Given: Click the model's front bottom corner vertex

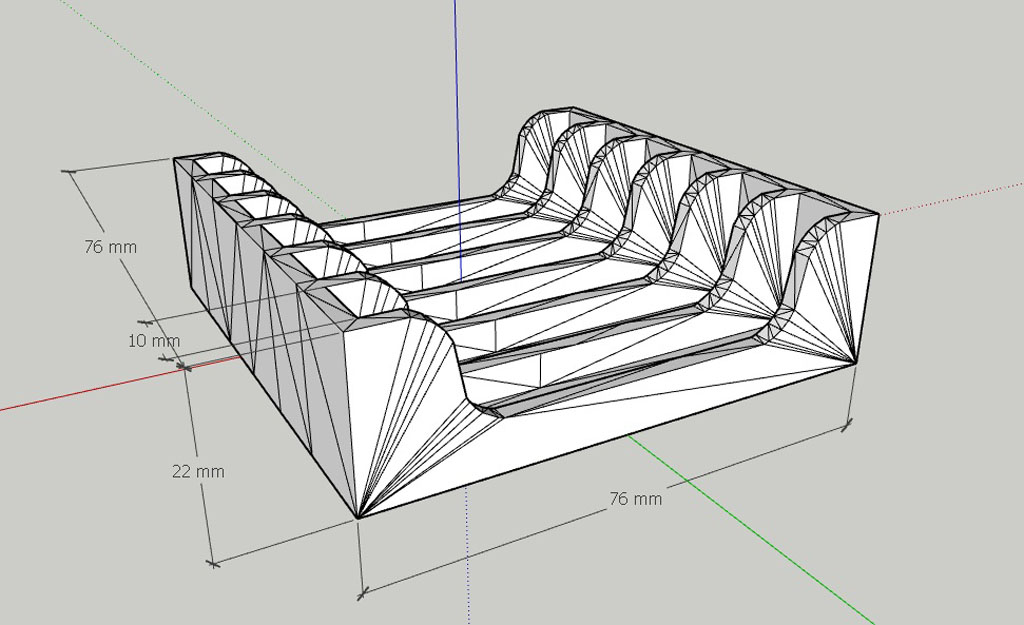Looking at the screenshot, I should [x=358, y=517].
